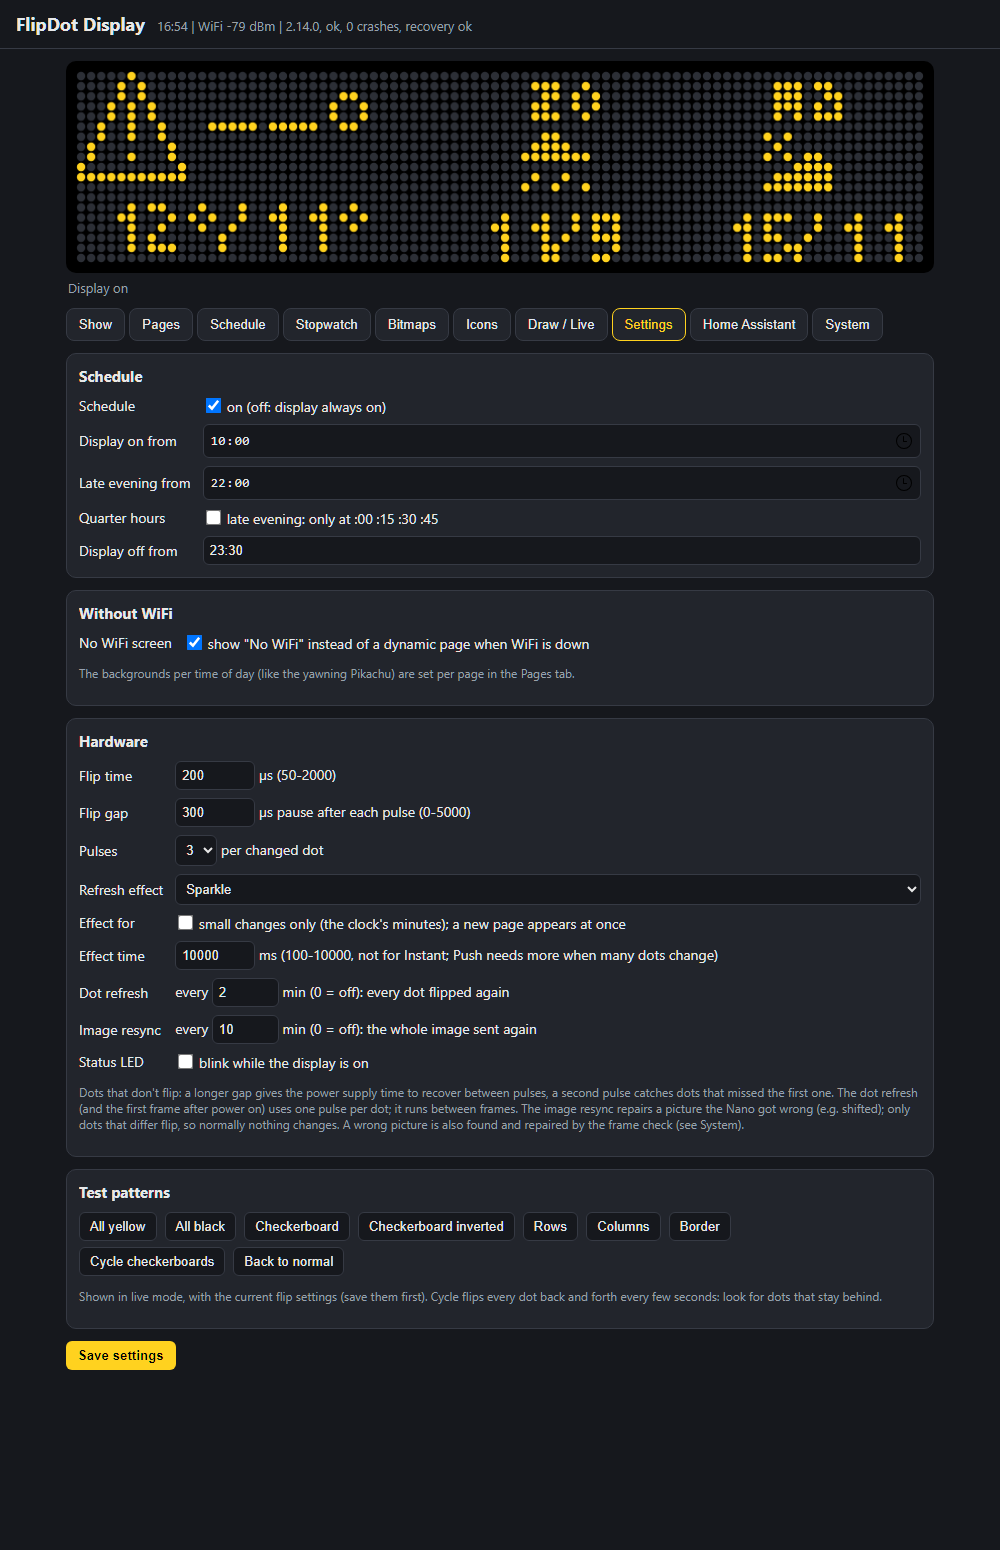Switch to the System tab
The height and width of the screenshot is (1550, 1000).
point(847,324)
